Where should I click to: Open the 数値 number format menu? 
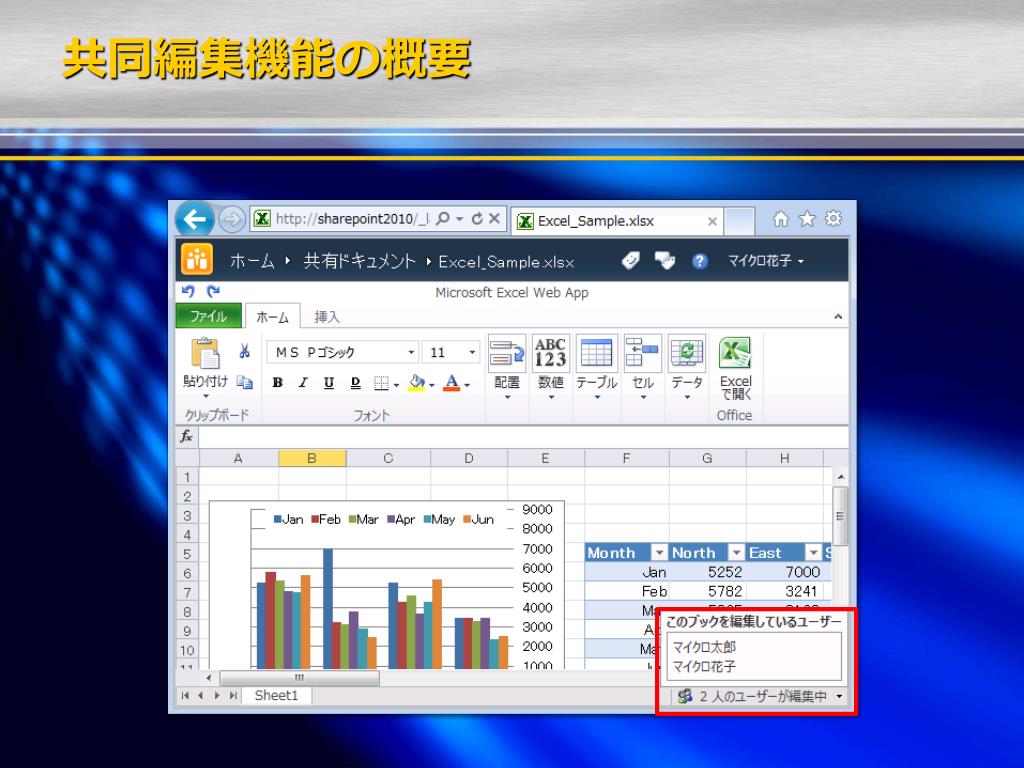[551, 367]
